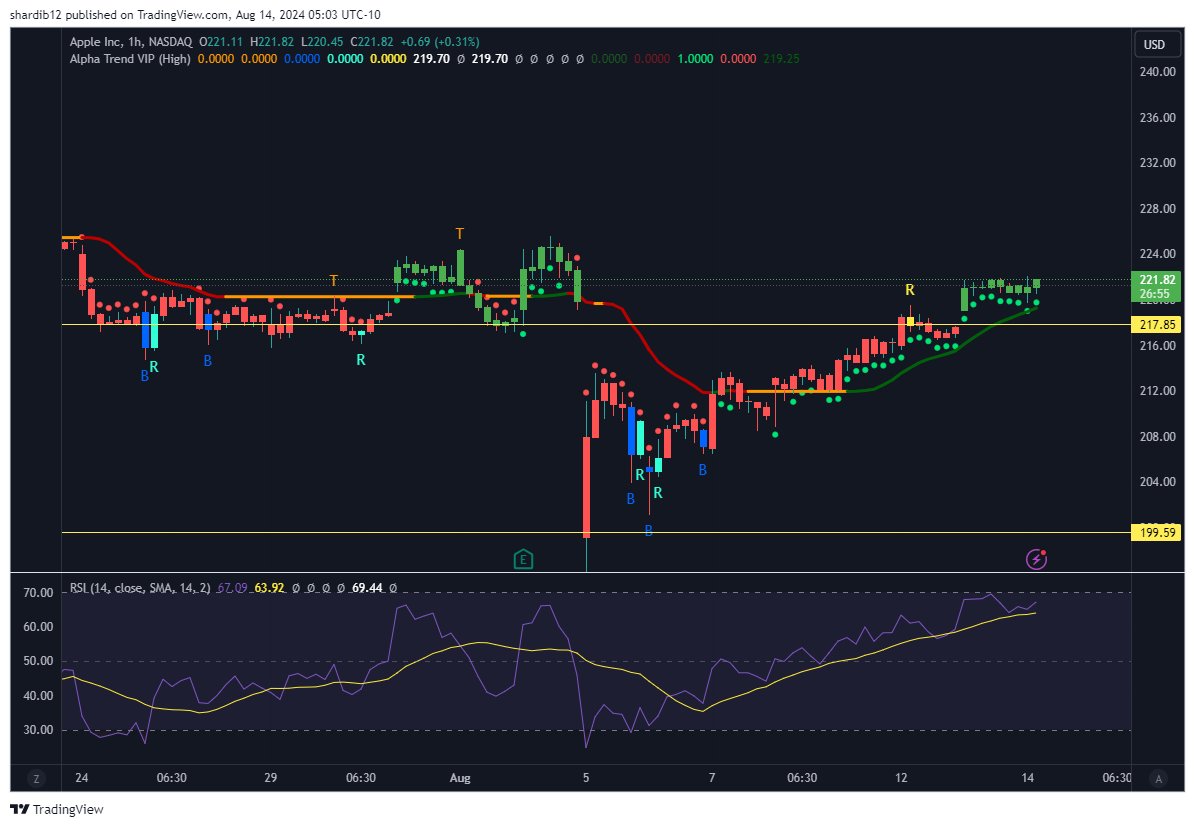Click the '12' date label on the time axis
This screenshot has width=1195, height=827.
point(901,778)
